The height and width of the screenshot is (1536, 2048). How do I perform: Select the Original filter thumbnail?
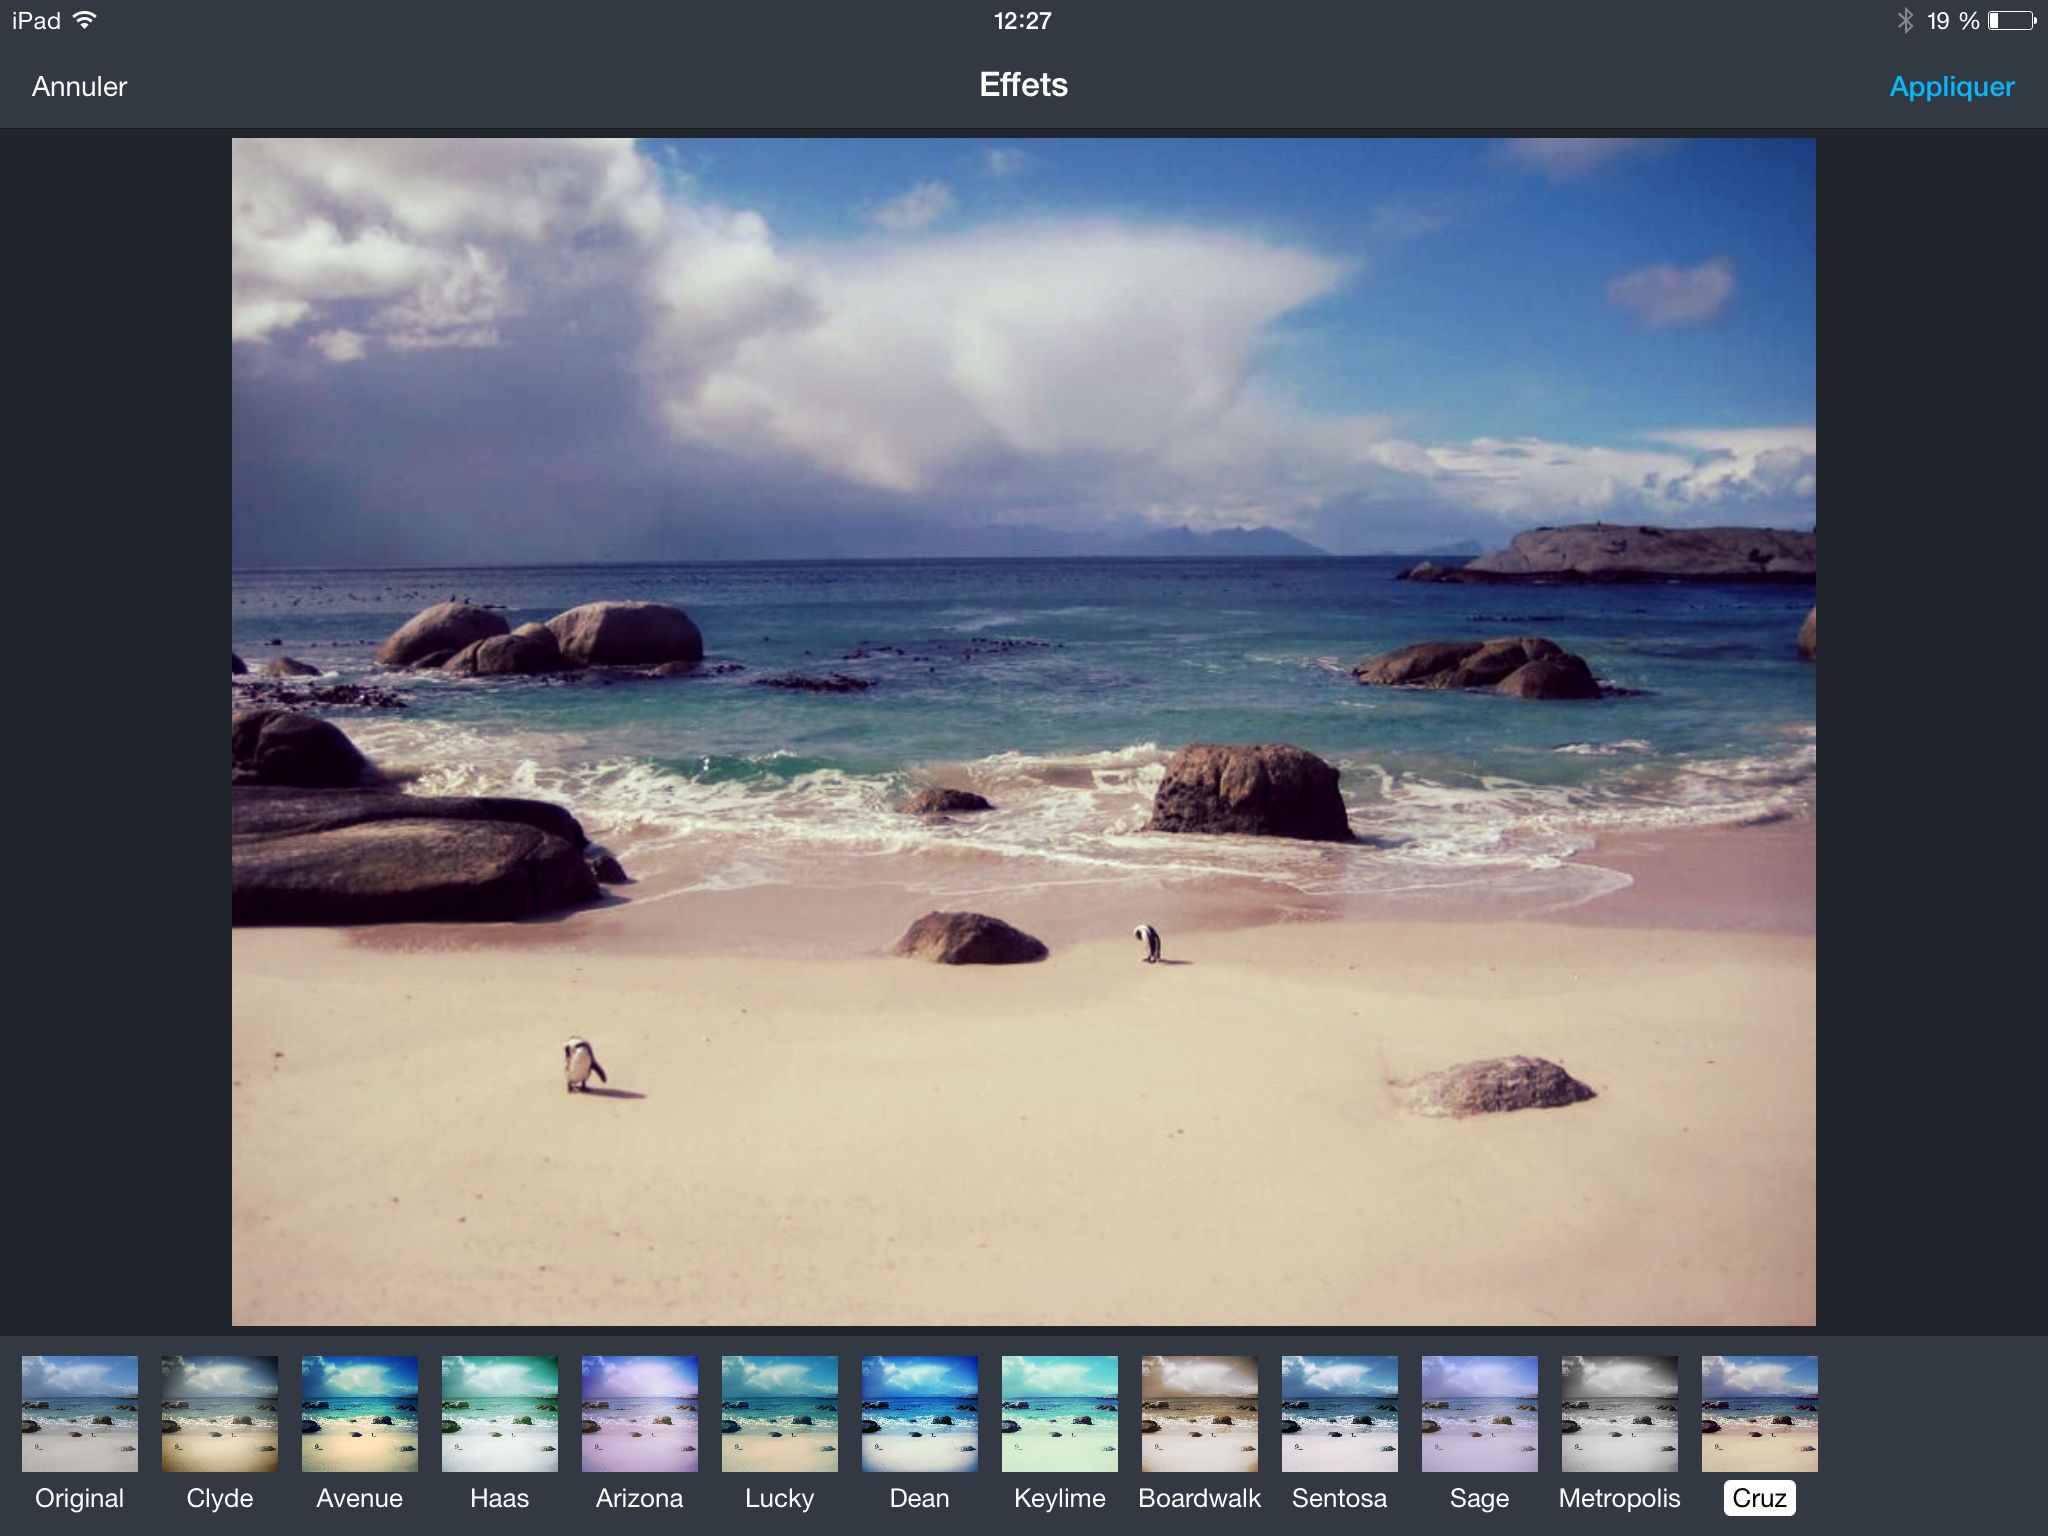[80, 1413]
